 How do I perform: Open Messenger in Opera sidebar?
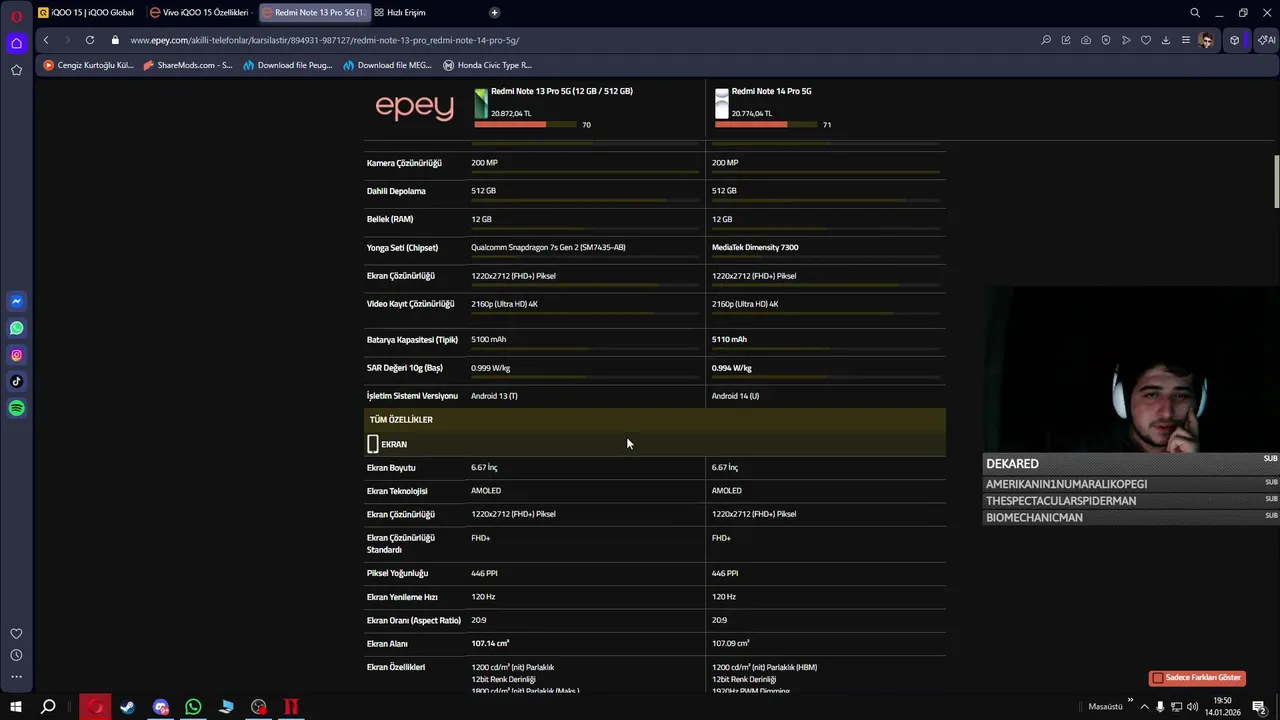click(x=16, y=301)
